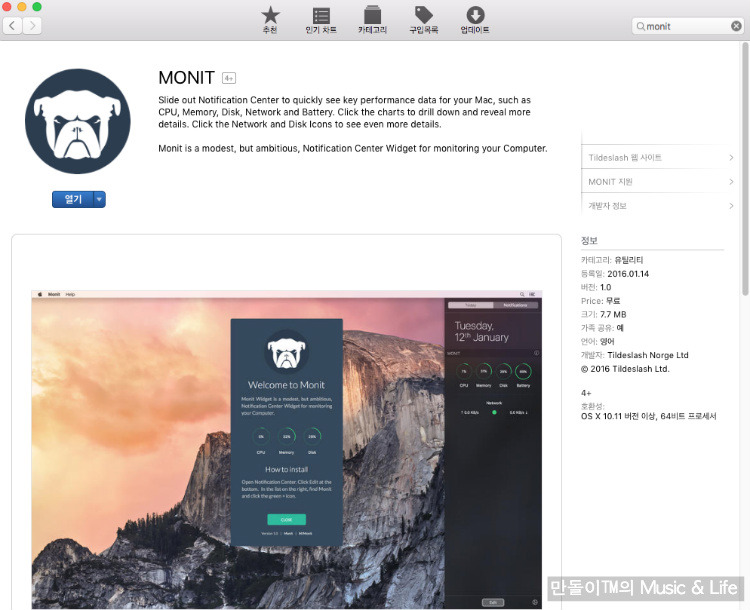Click the green Close button in the screenshot
750x610 pixels.
tap(287, 520)
